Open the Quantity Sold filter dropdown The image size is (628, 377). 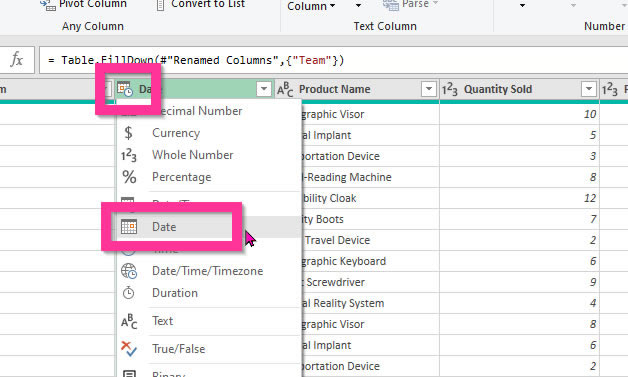click(589, 89)
